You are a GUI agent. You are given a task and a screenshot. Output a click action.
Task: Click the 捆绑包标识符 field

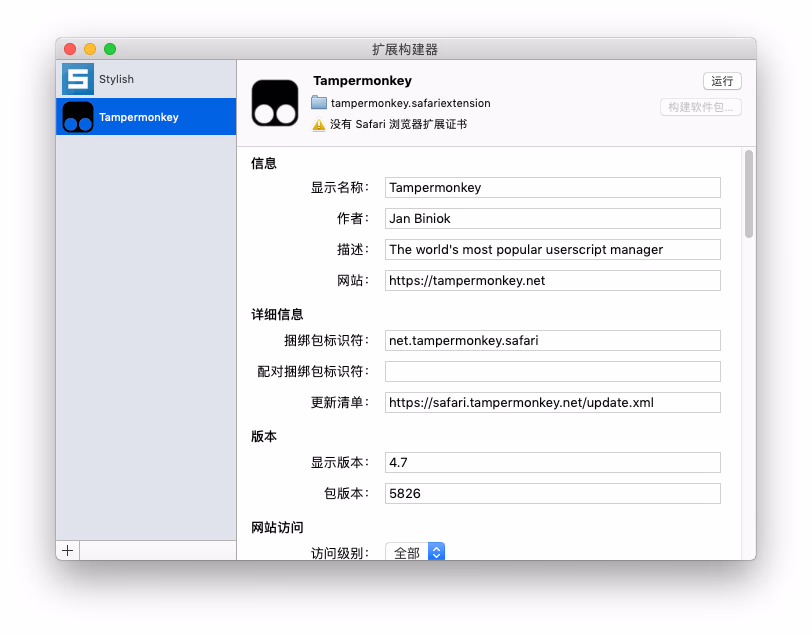552,340
